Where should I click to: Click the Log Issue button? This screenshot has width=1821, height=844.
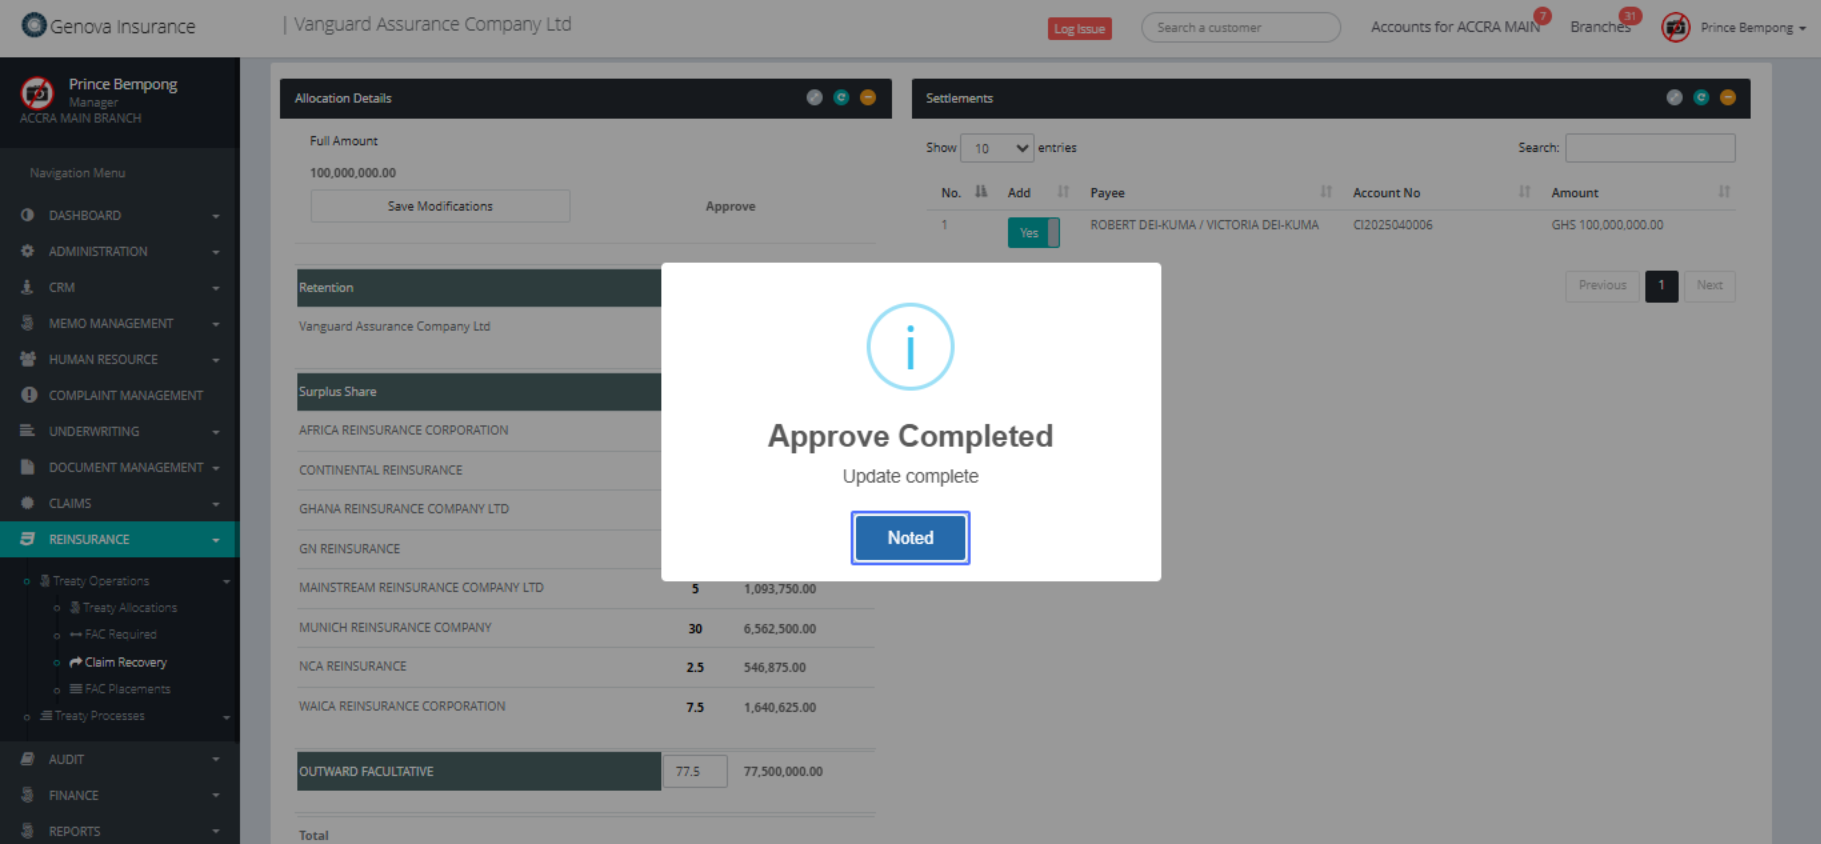(x=1079, y=28)
